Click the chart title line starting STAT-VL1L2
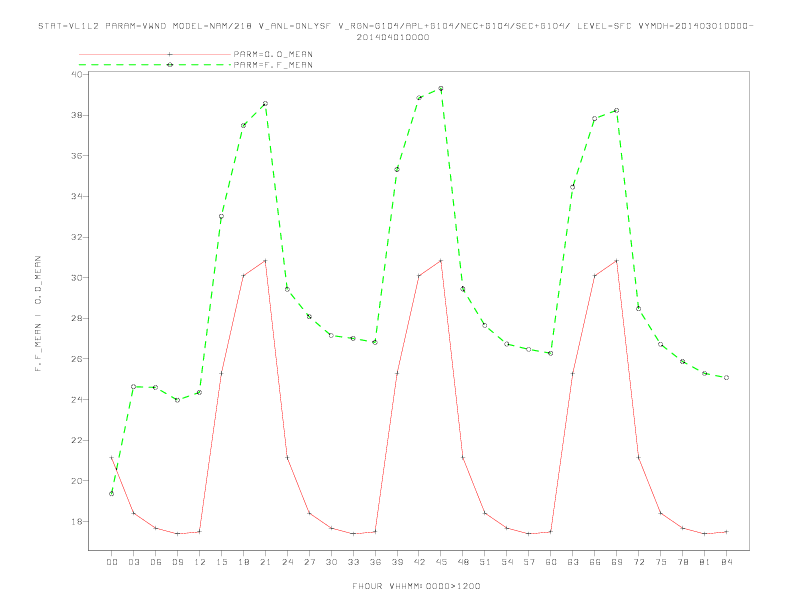Viewport: 792px width, 612px height. [395, 26]
